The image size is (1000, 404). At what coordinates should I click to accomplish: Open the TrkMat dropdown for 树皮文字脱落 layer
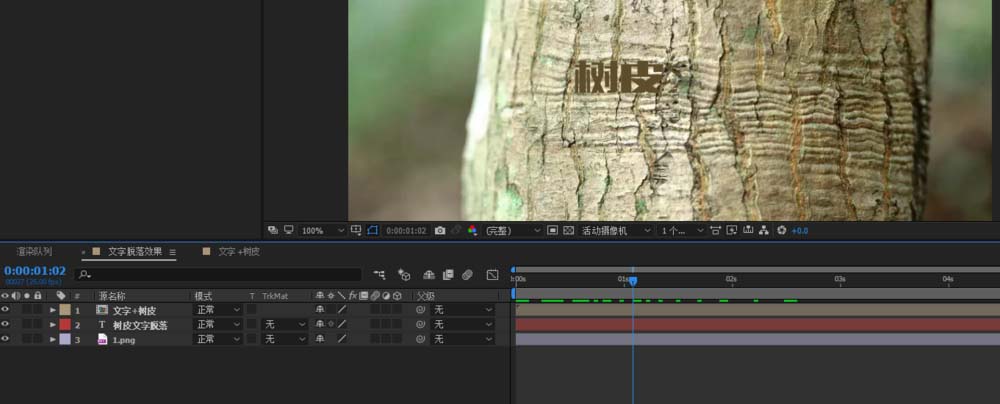click(286, 324)
